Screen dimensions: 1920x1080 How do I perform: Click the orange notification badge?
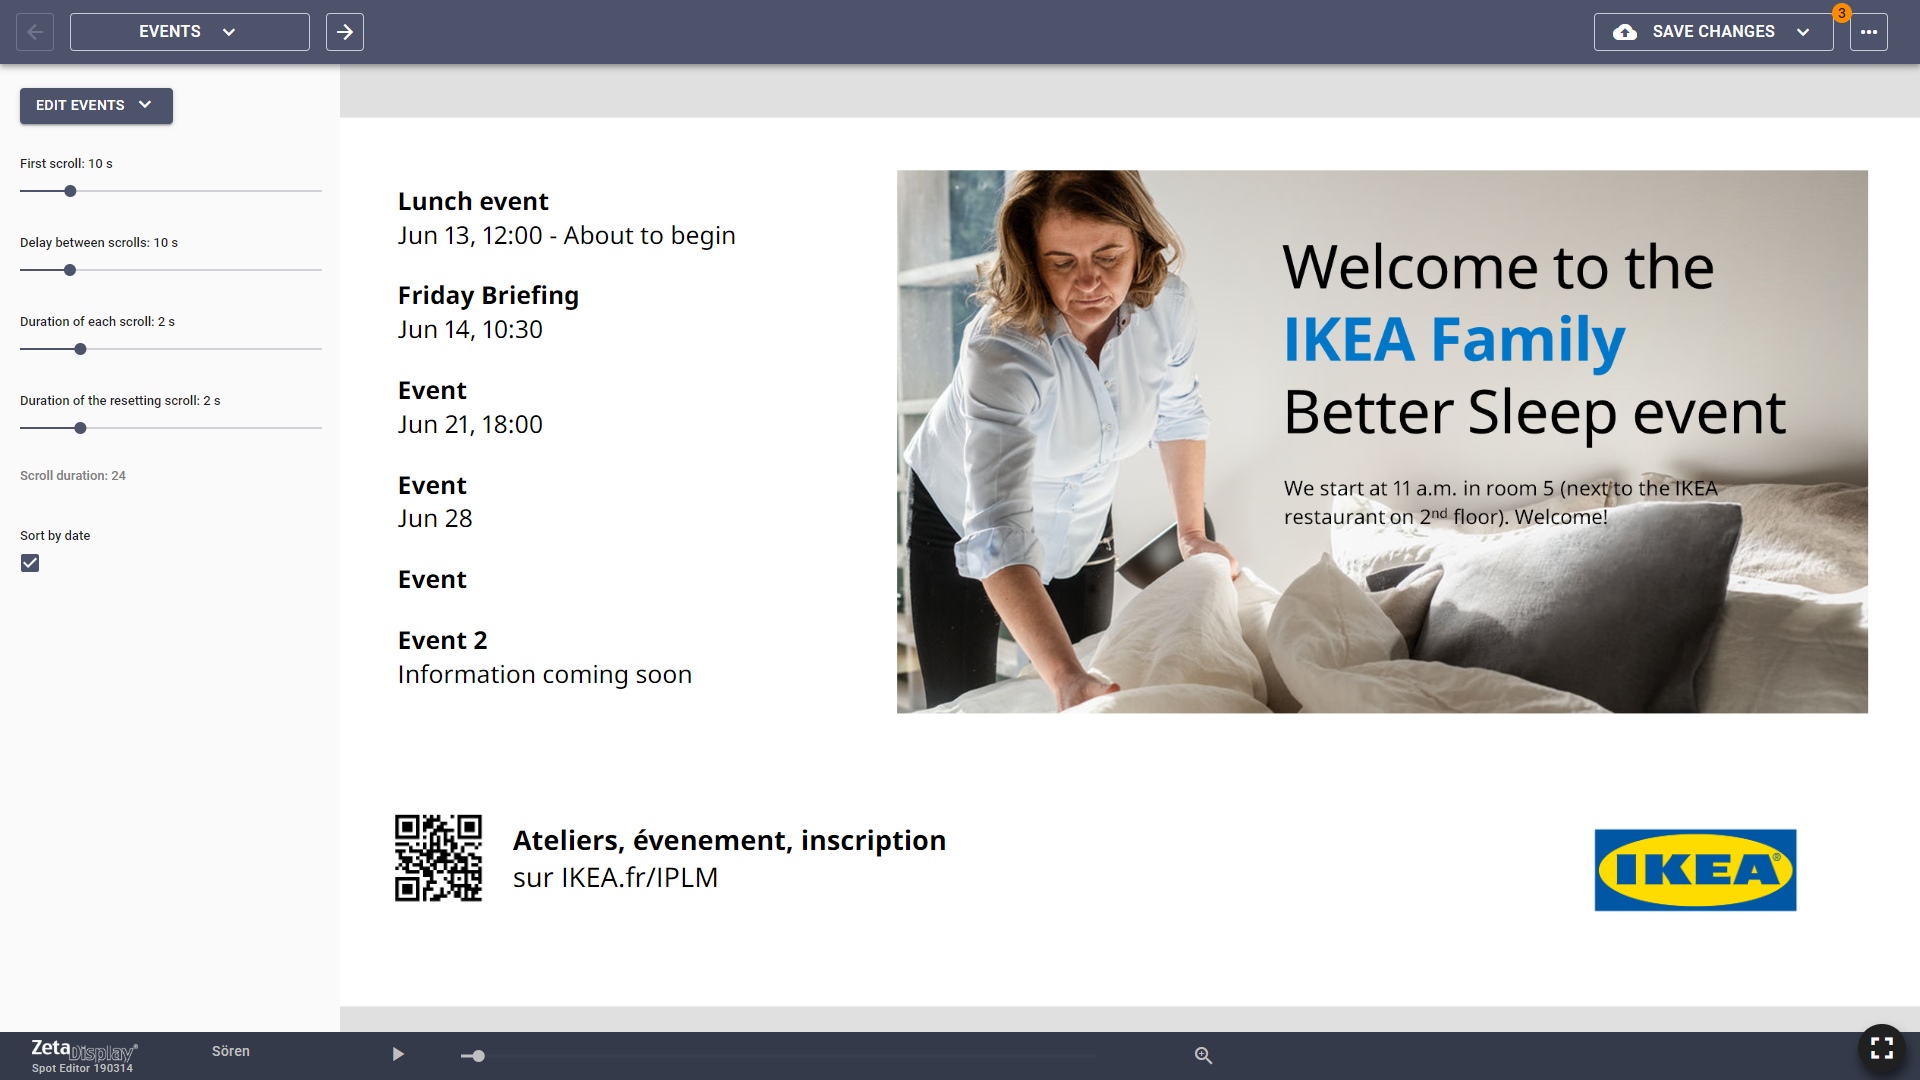1841,13
